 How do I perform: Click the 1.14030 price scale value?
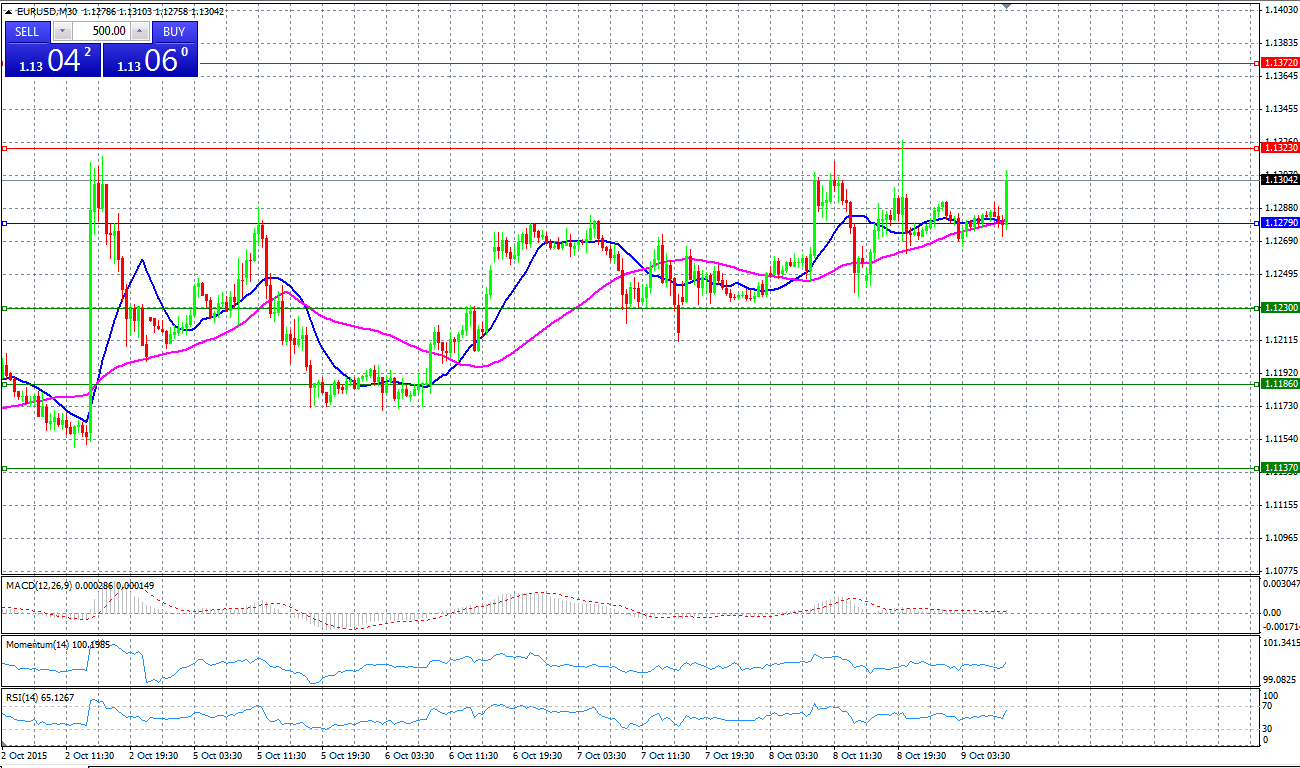1280,9
